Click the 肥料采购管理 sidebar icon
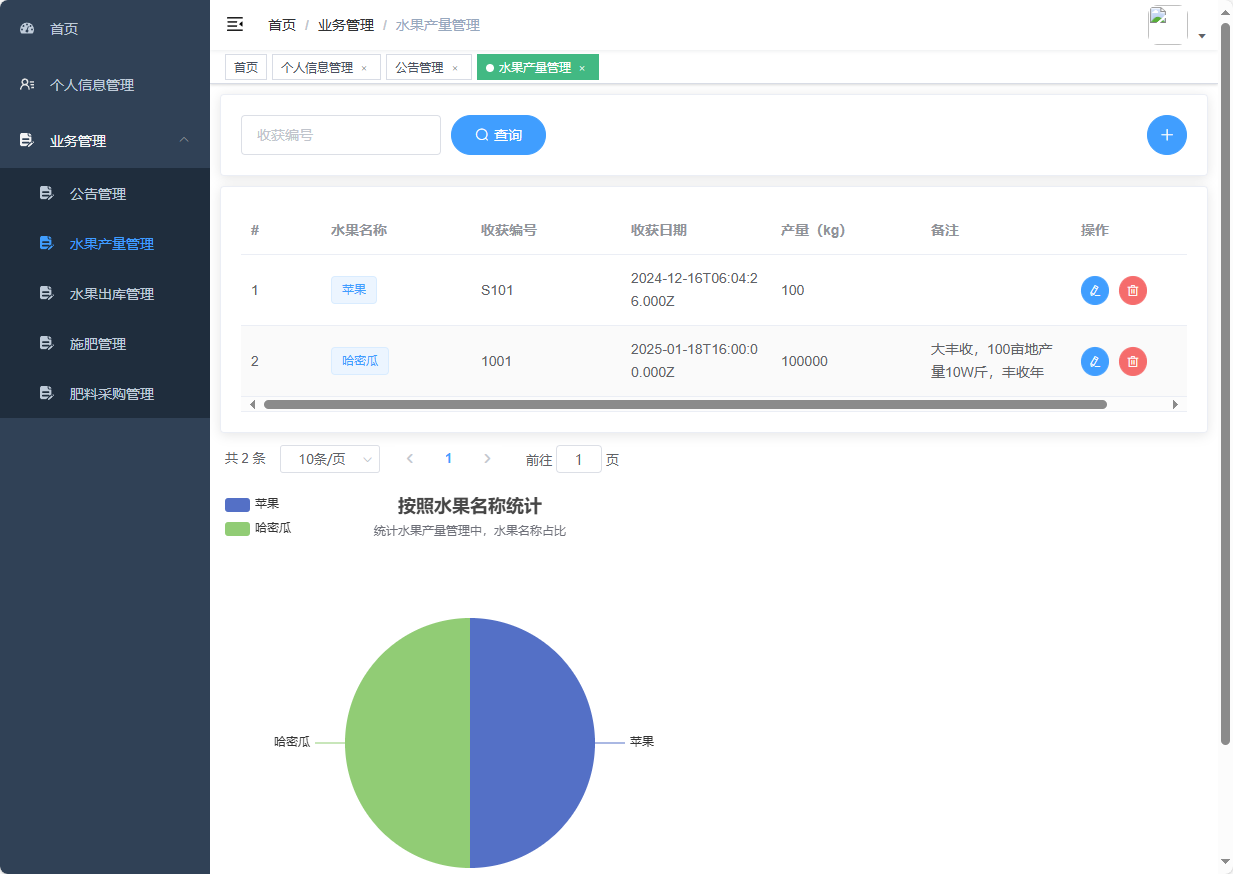The height and width of the screenshot is (874, 1233). click(x=47, y=393)
